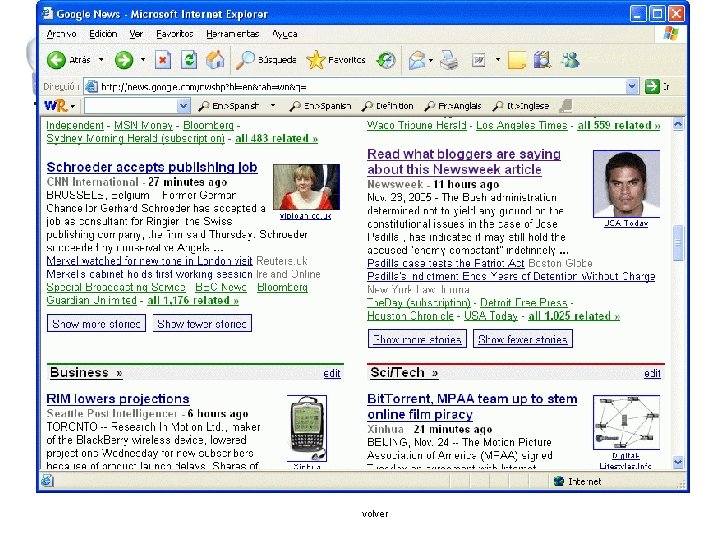
Task: Stop page loading with the red X icon
Action: point(163,60)
